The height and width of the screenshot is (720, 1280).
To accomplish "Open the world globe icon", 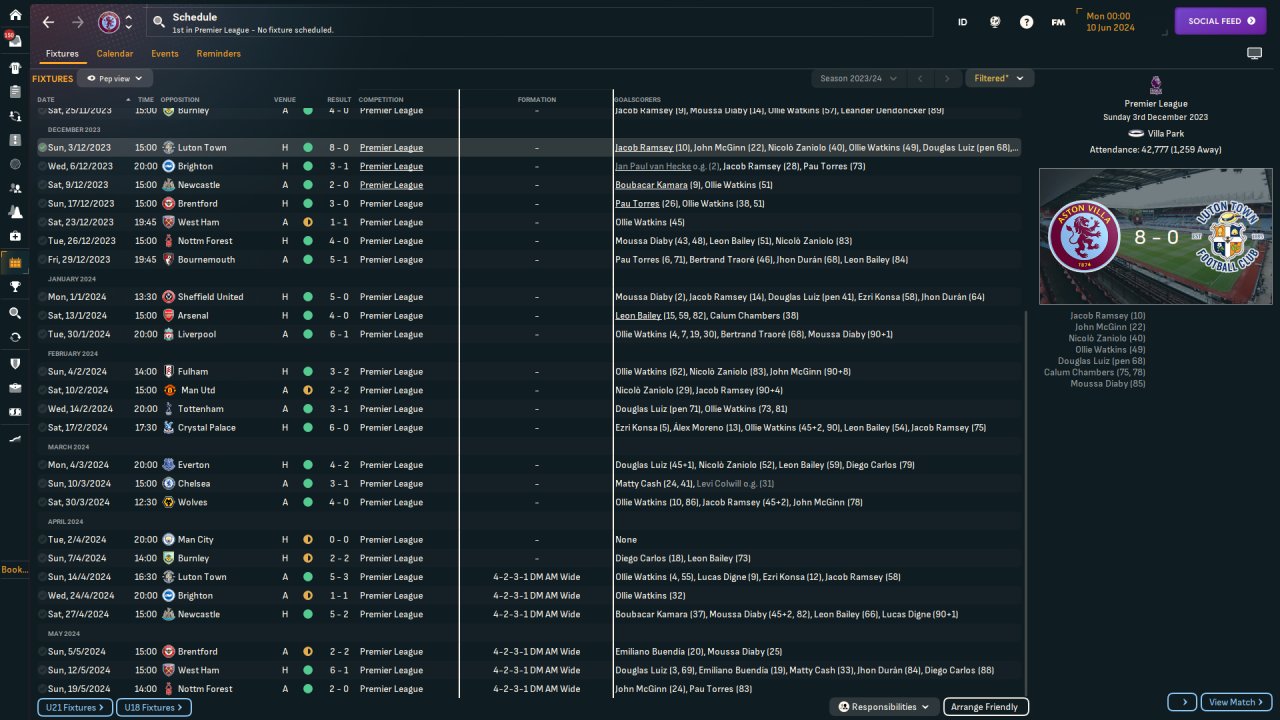I will click(994, 22).
